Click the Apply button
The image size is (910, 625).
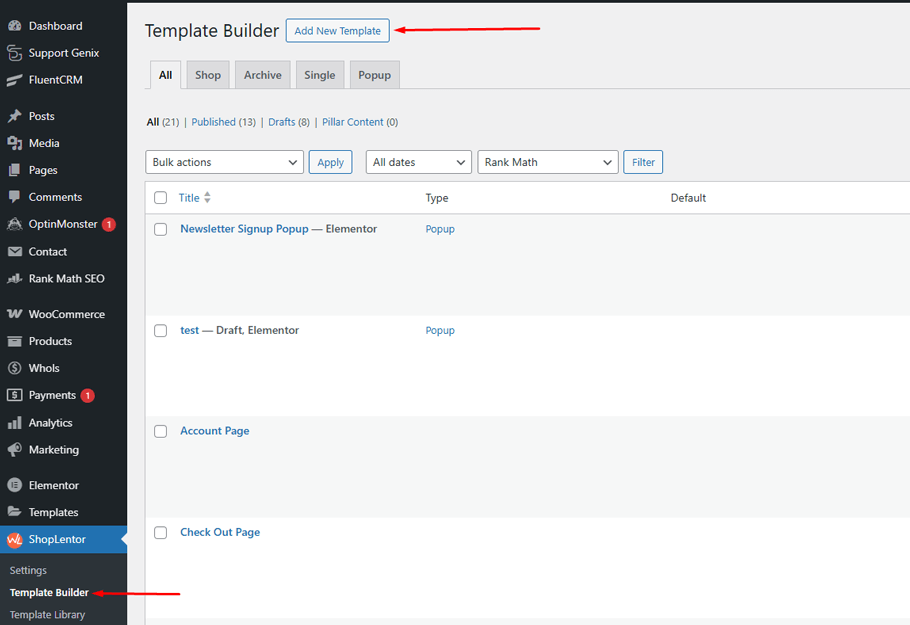tap(331, 162)
